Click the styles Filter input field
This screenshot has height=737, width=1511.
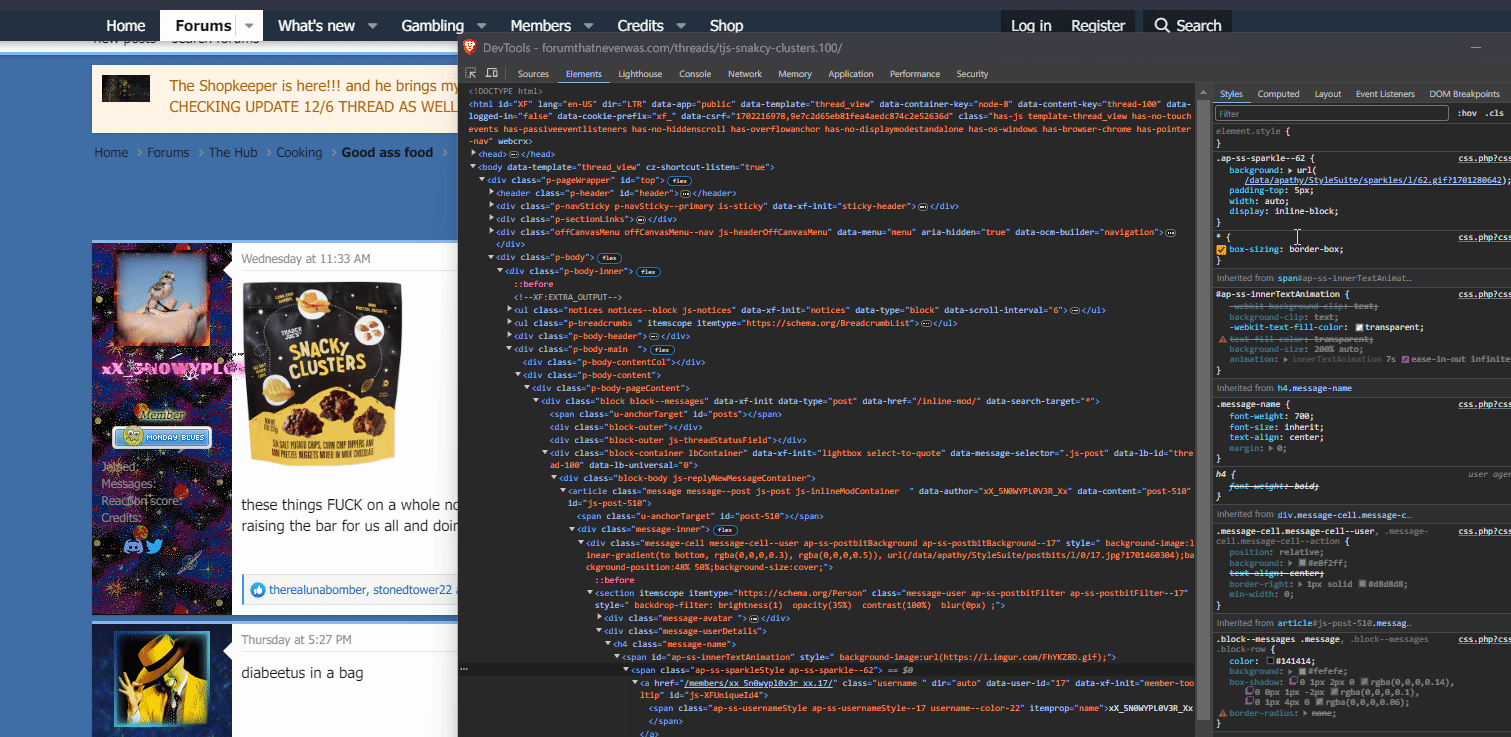pyautogui.click(x=1330, y=114)
